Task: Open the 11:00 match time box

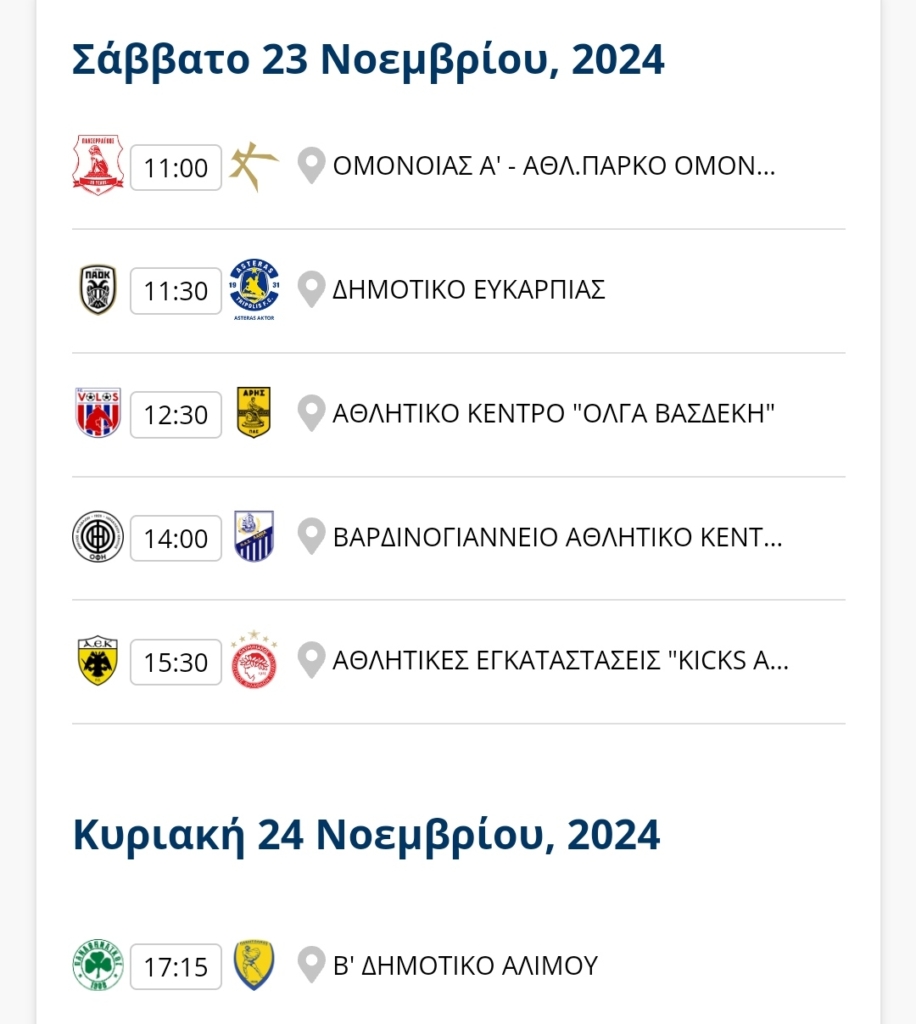Action: point(176,168)
